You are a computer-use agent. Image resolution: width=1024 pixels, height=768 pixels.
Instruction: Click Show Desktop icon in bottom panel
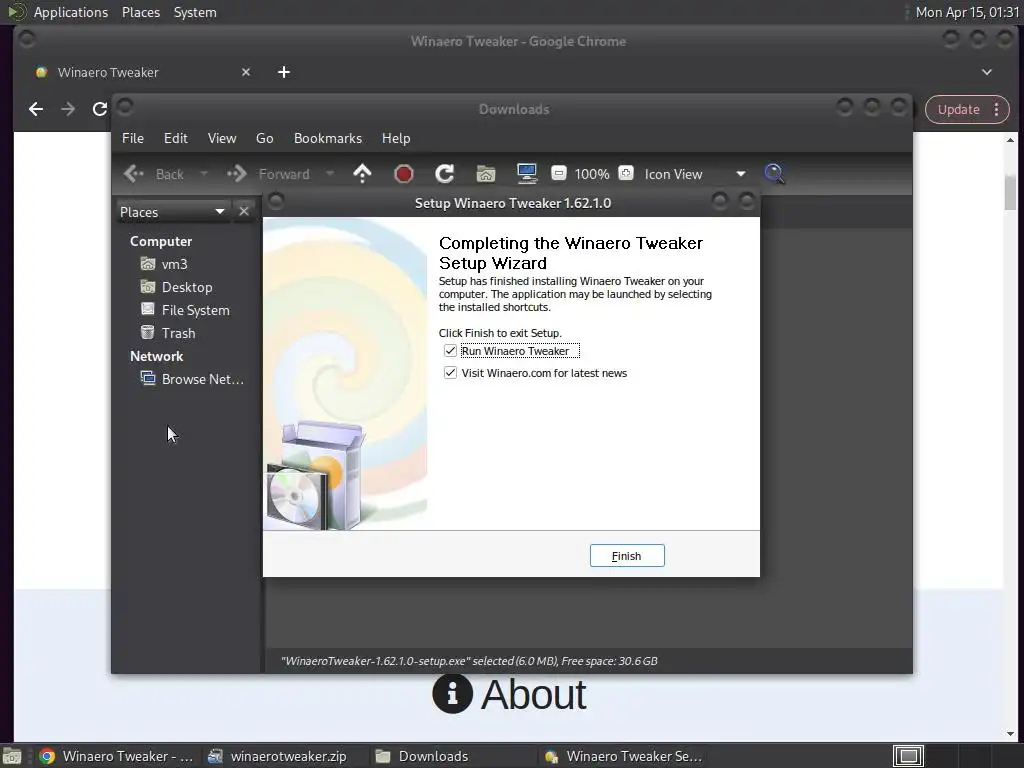click(x=12, y=756)
